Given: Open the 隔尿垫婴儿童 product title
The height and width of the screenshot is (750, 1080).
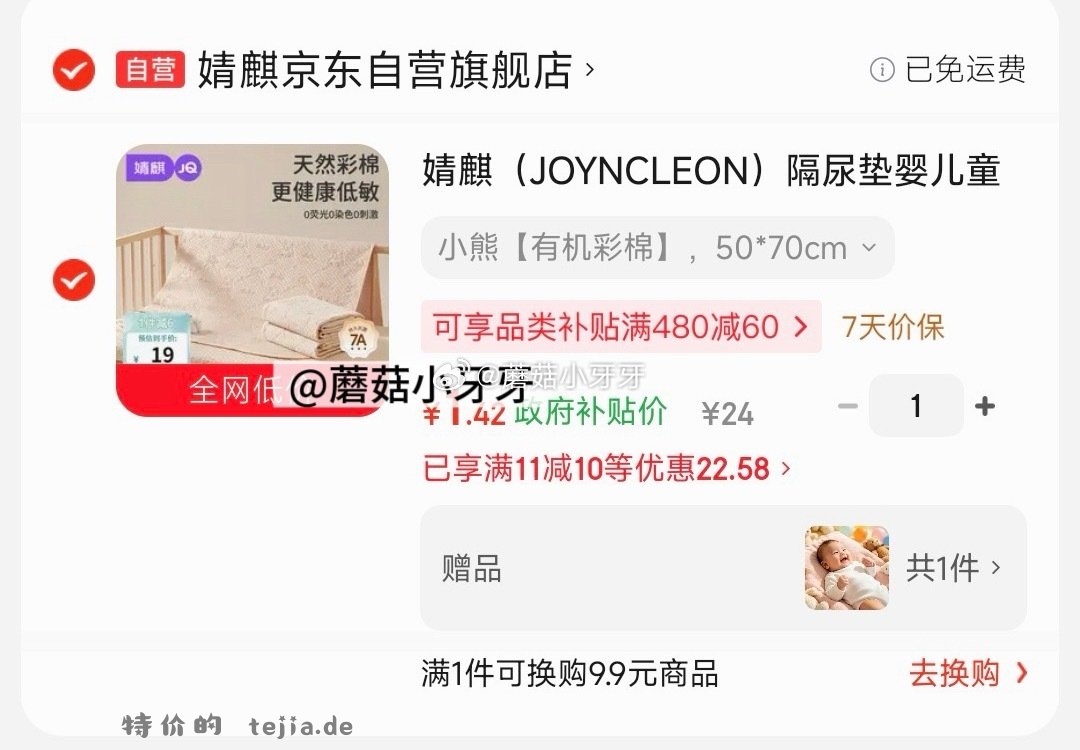Looking at the screenshot, I should coord(711,170).
